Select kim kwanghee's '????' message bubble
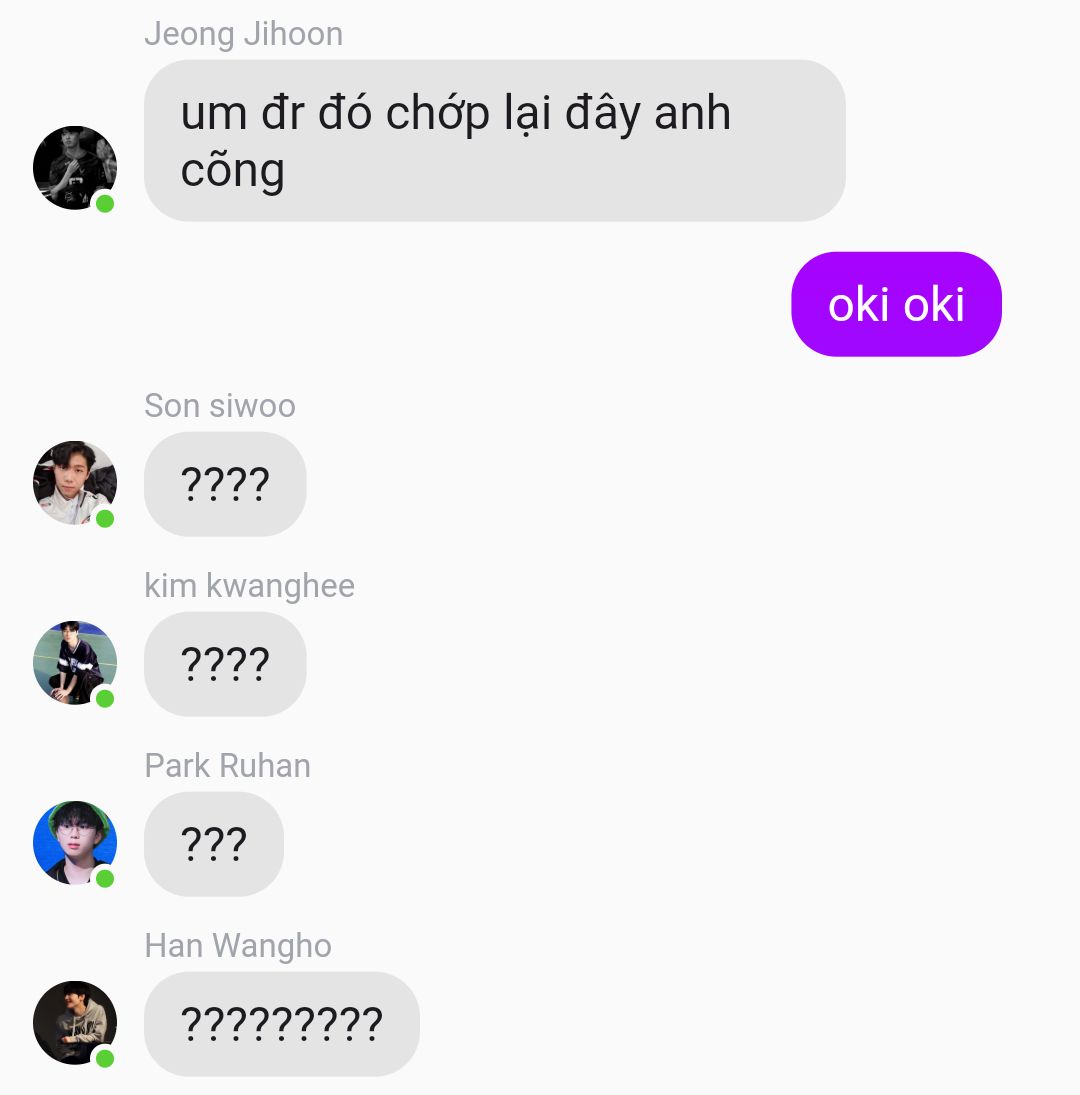This screenshot has height=1095, width=1080. click(225, 664)
